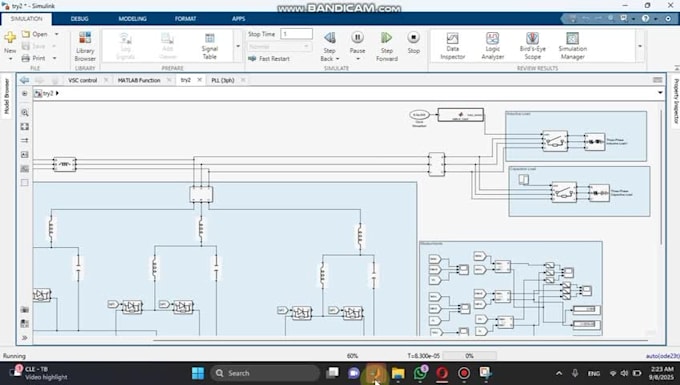Click the image annotation palette icon
The width and height of the screenshot is (680, 385).
25,169
